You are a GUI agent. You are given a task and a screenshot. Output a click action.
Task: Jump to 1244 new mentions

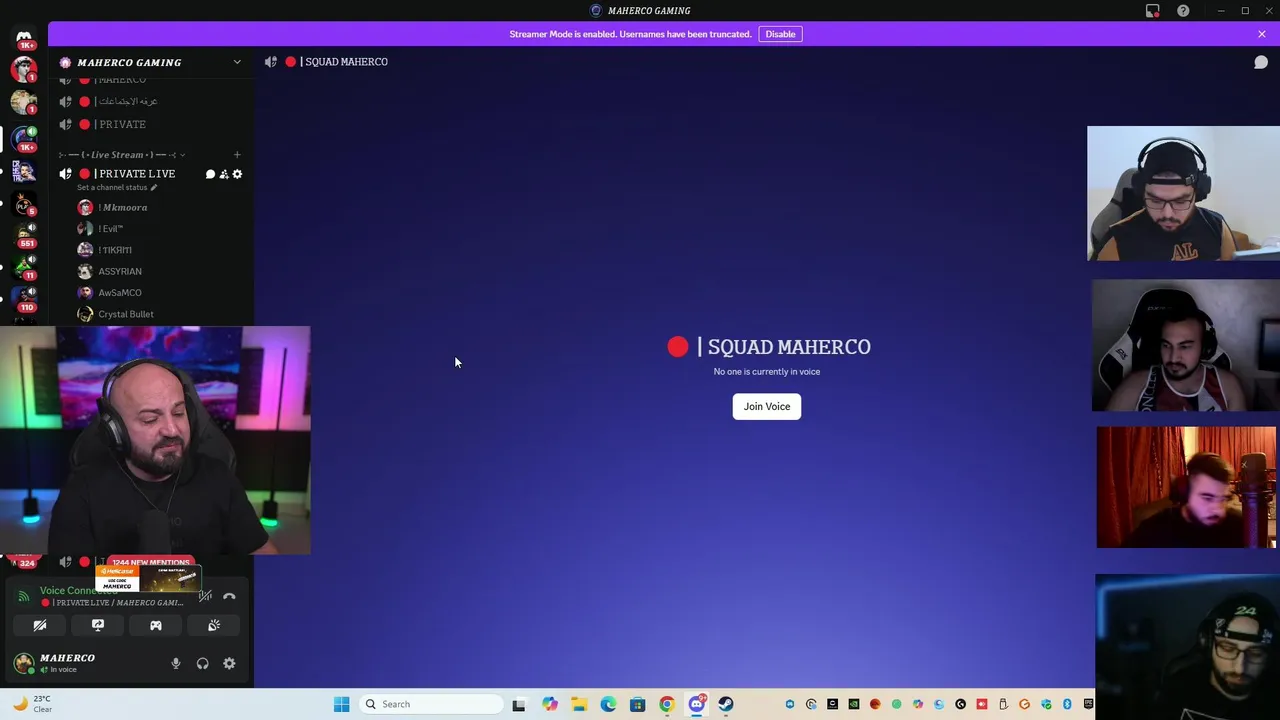[150, 562]
